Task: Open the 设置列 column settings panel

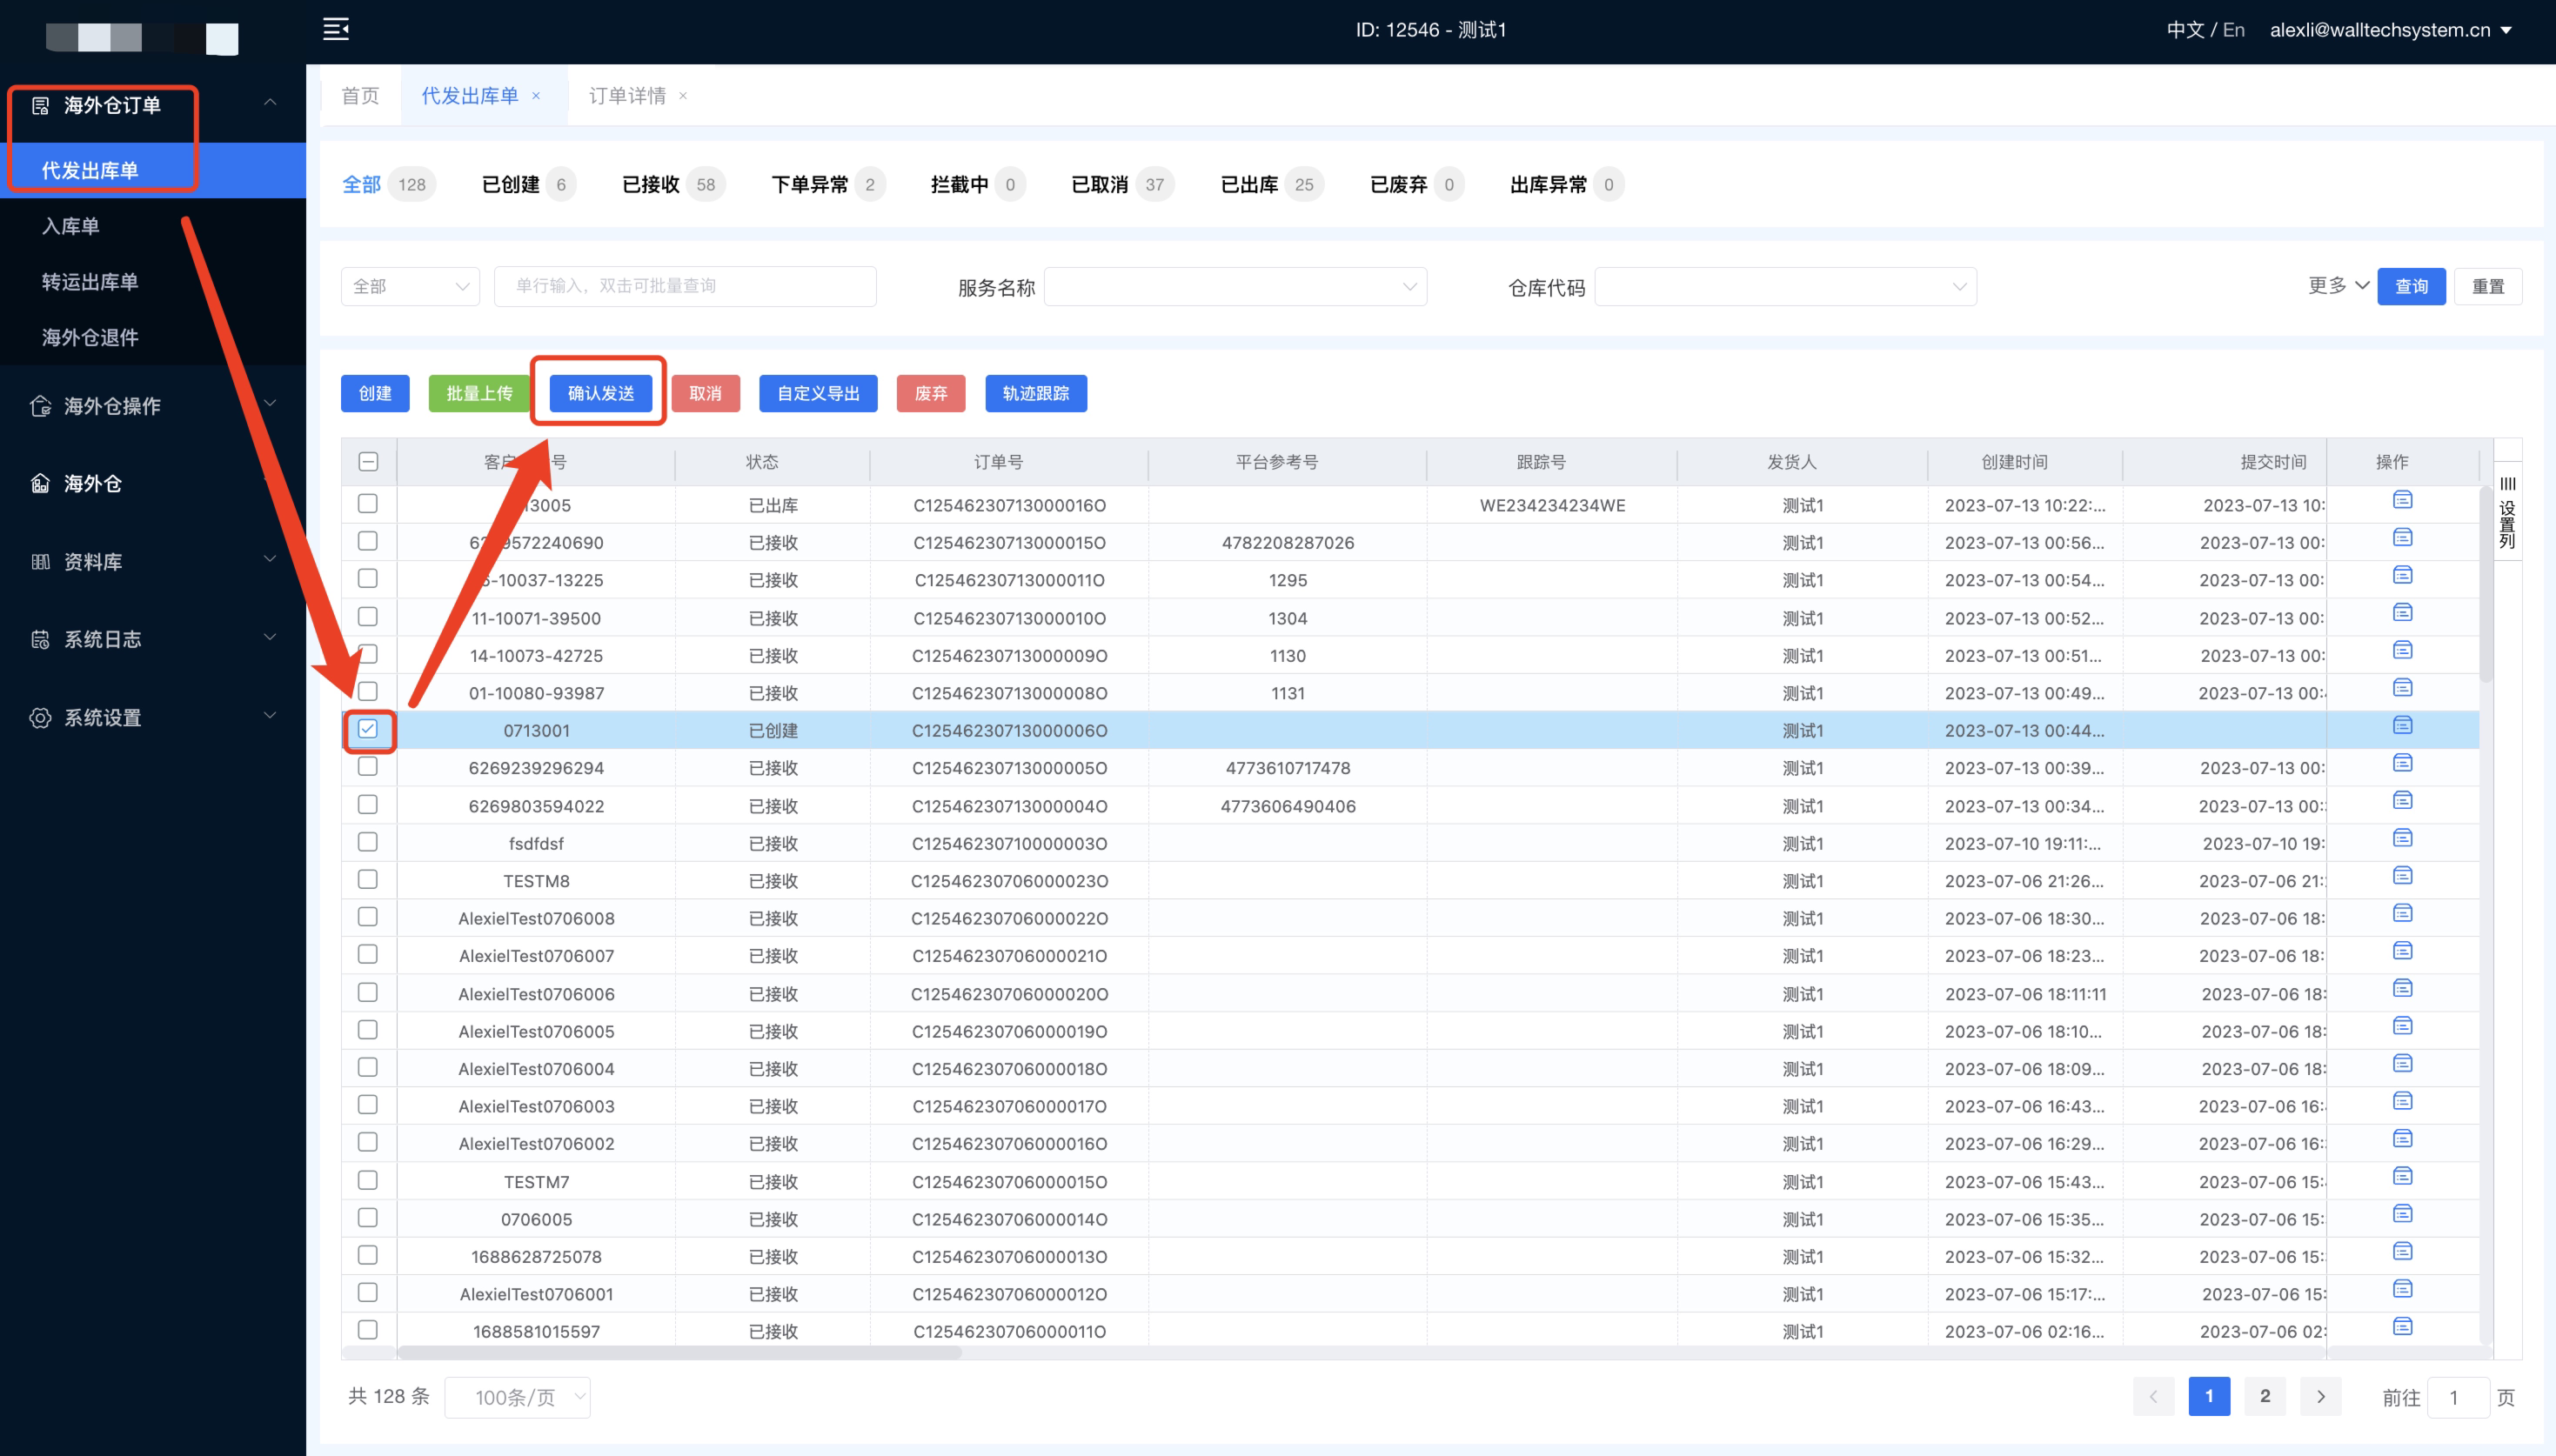Action: (x=2507, y=512)
